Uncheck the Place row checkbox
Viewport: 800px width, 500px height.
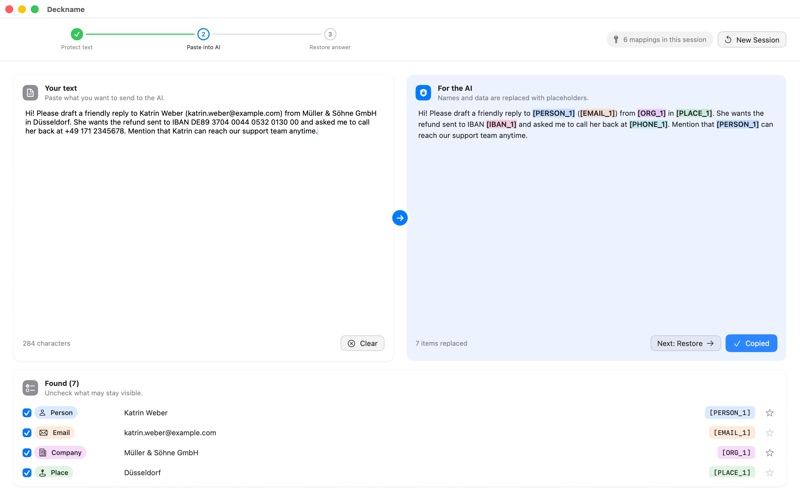27,472
